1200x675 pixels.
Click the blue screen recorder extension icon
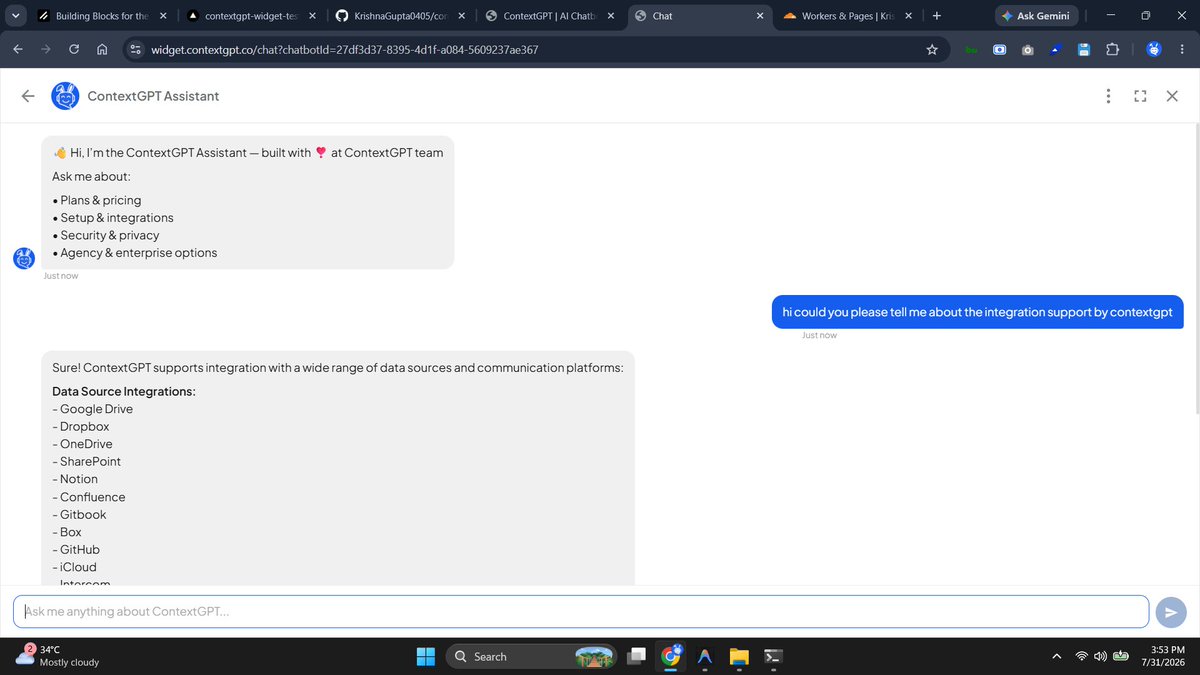point(999,49)
